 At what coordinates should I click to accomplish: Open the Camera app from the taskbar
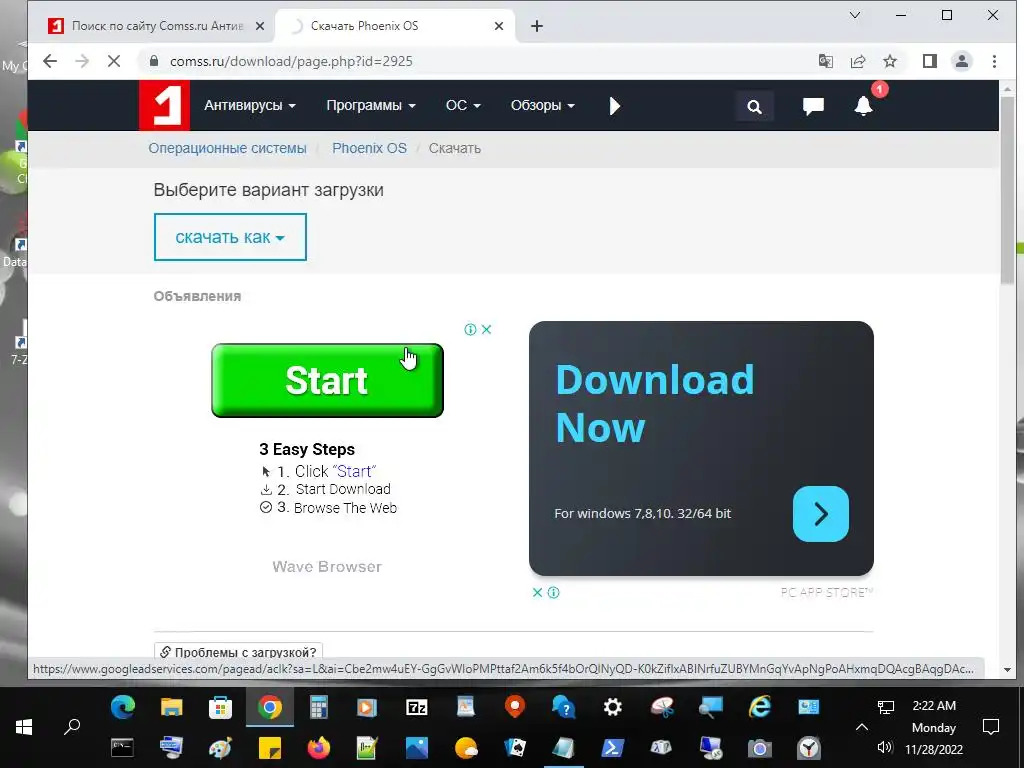[760, 748]
